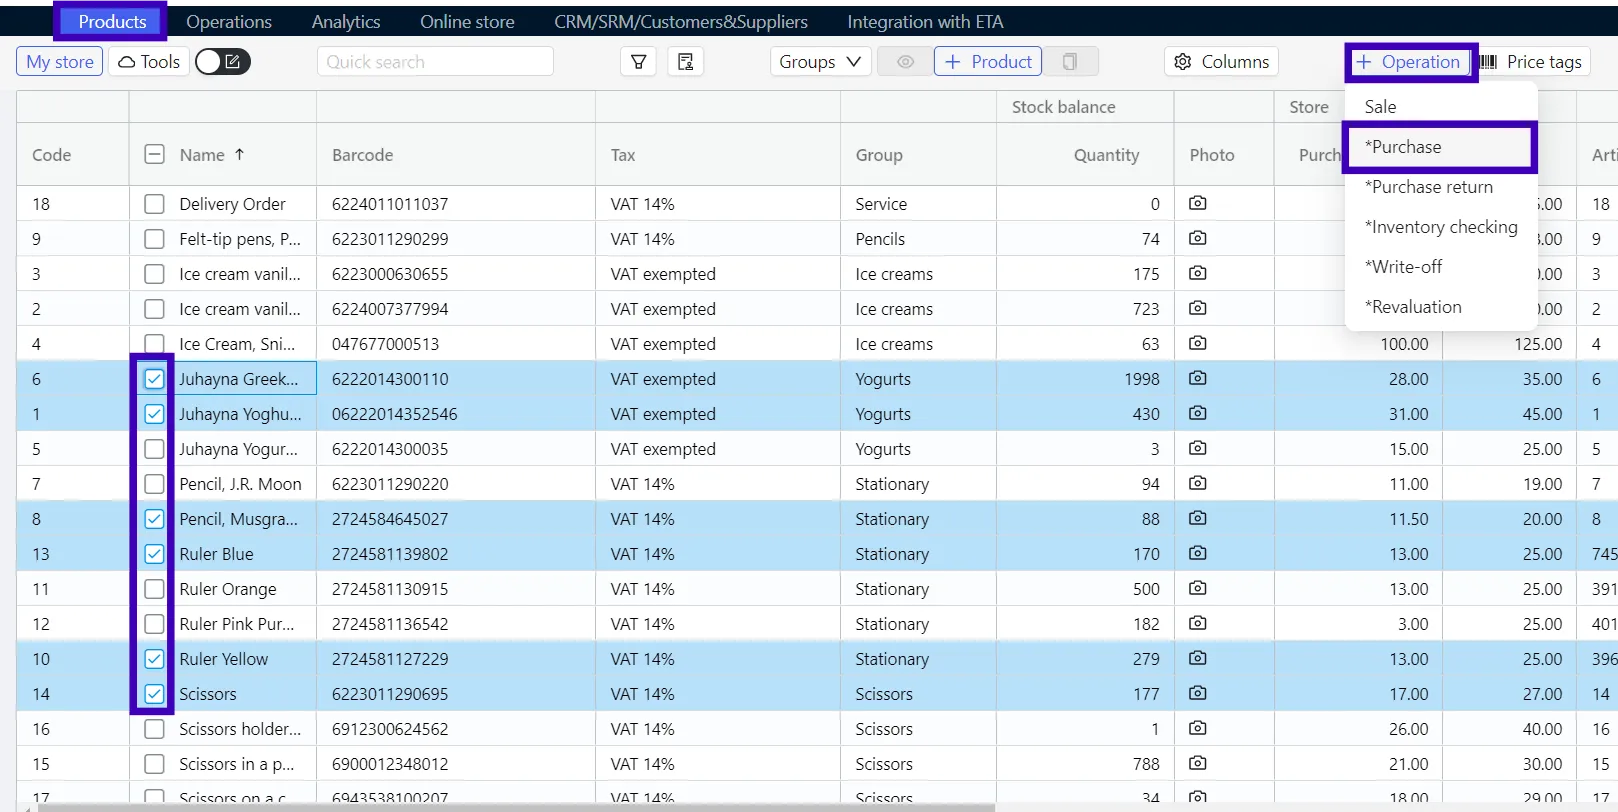1618x812 pixels.
Task: Open photo camera icon for Delivery Order
Action: pyautogui.click(x=1197, y=203)
